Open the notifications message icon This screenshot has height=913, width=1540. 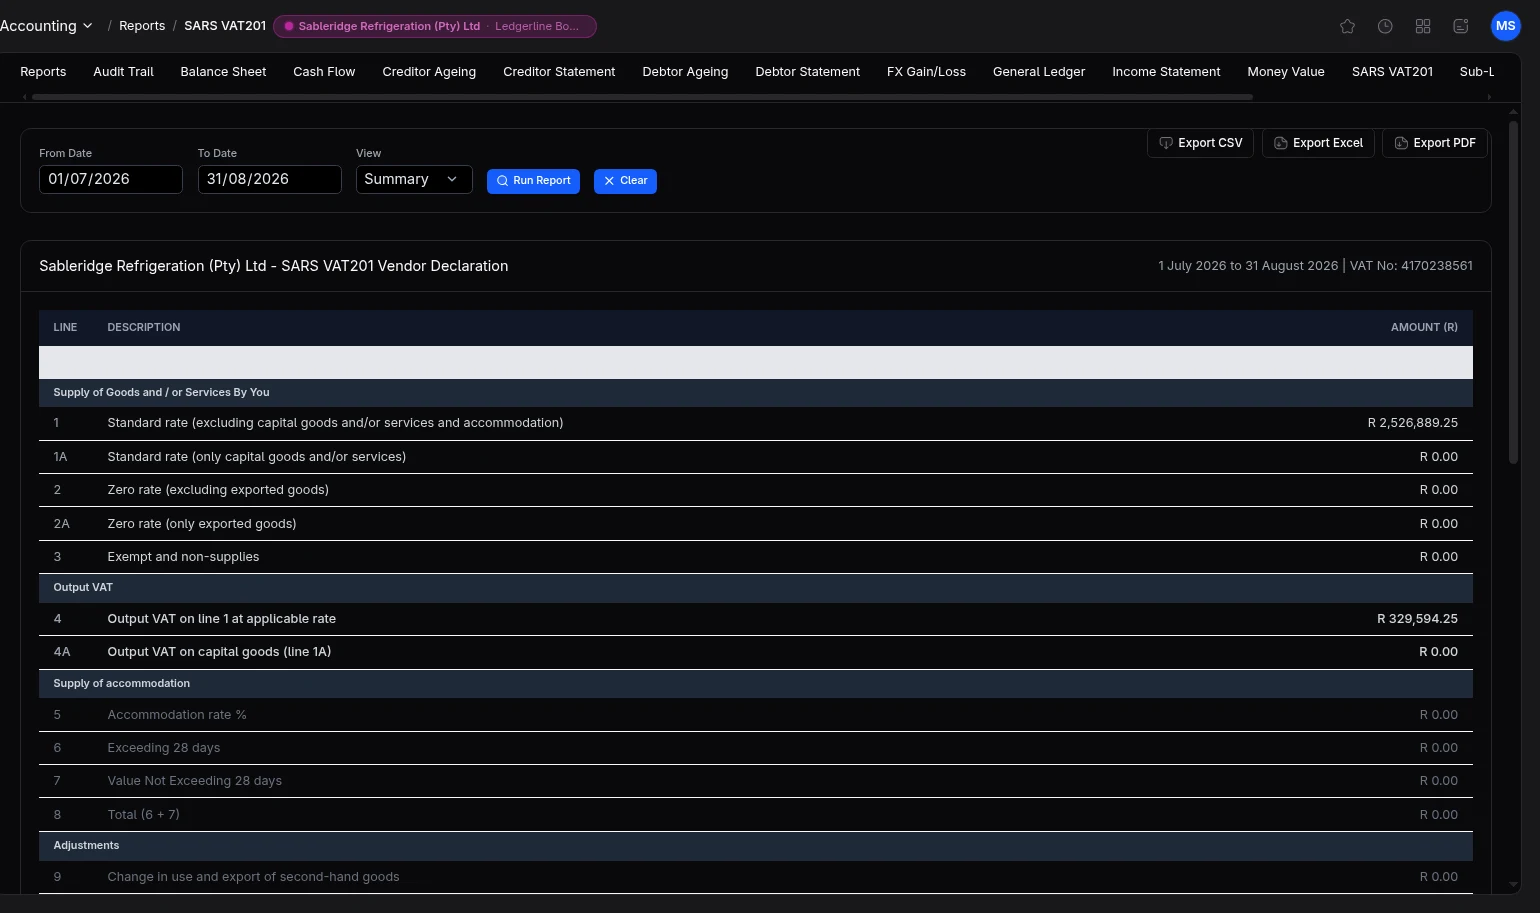click(x=1461, y=26)
